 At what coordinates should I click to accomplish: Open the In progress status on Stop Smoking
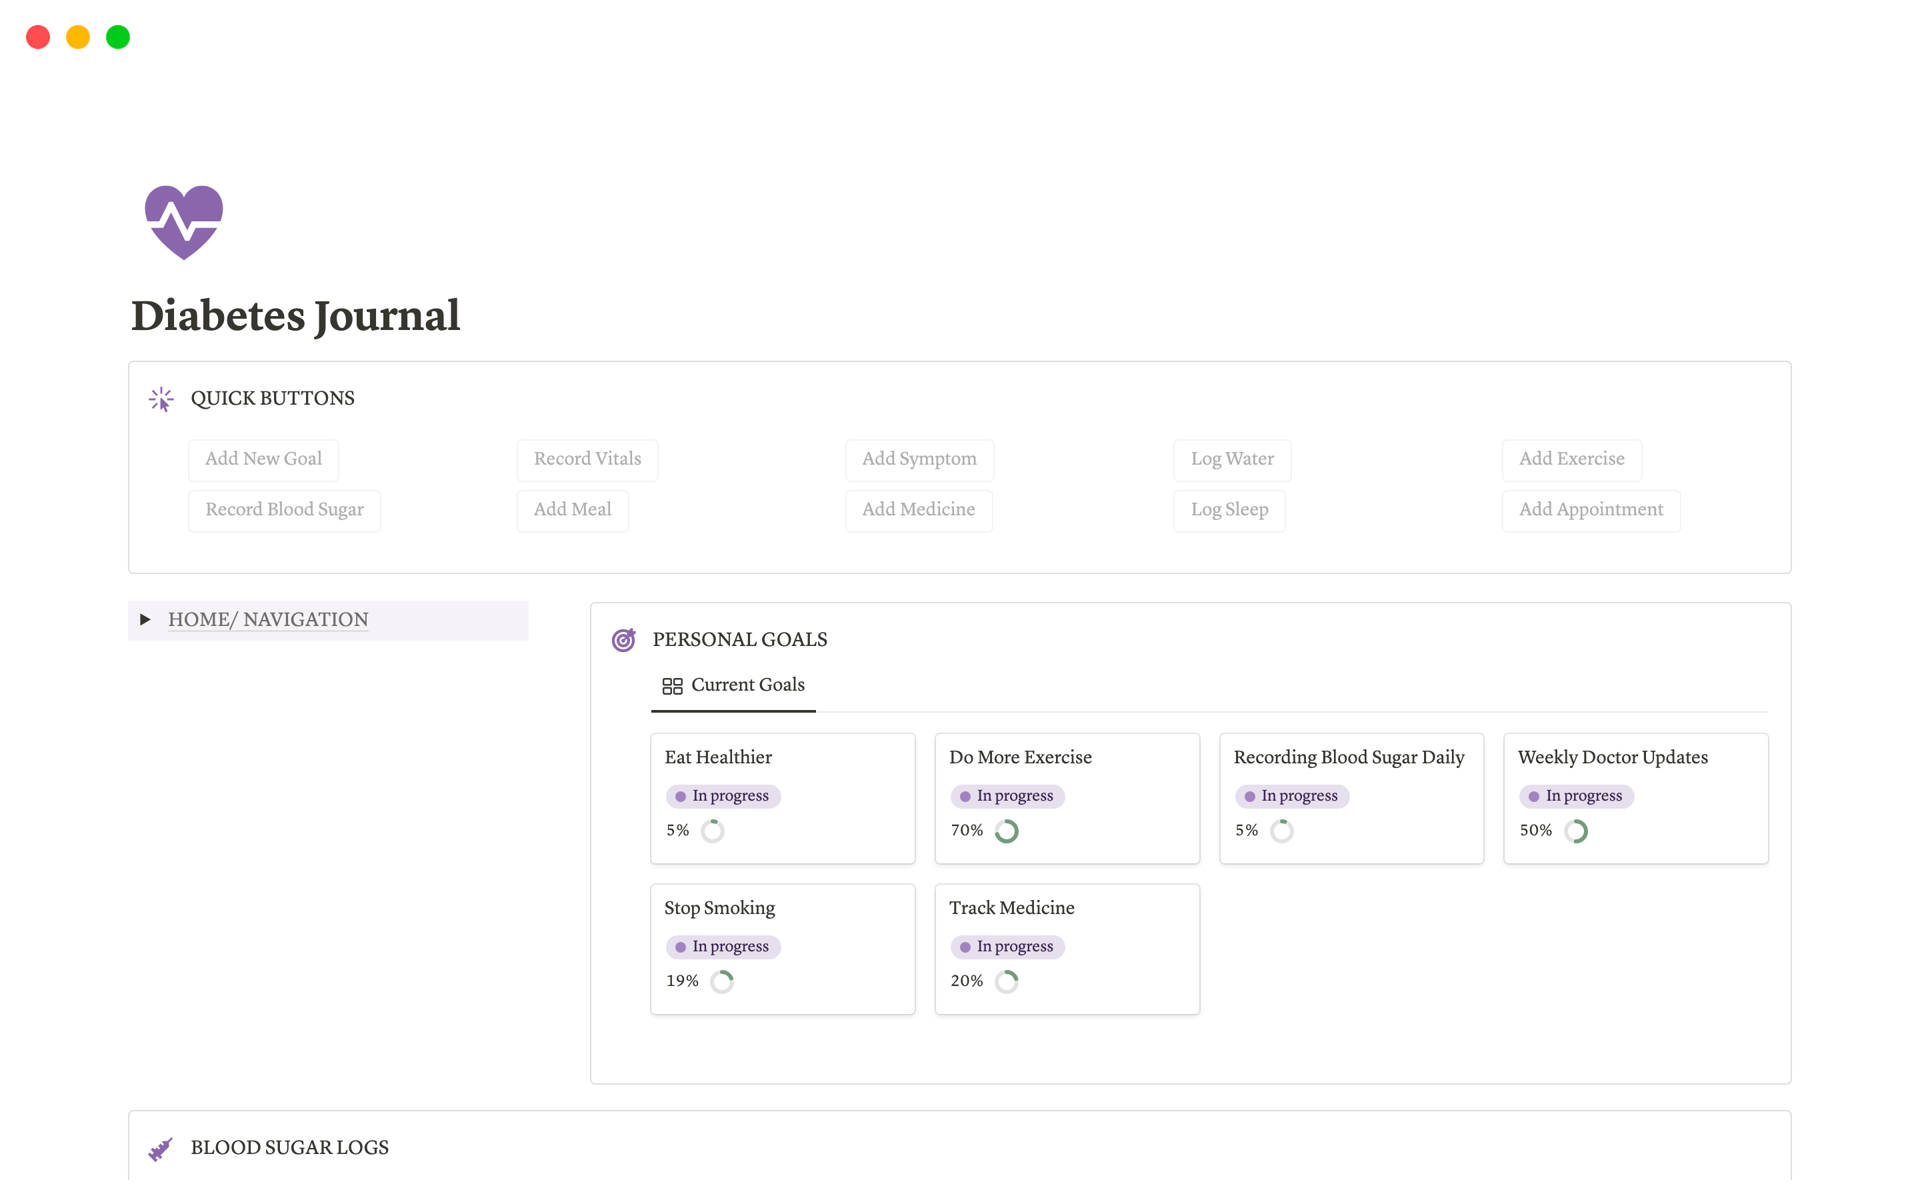point(723,946)
